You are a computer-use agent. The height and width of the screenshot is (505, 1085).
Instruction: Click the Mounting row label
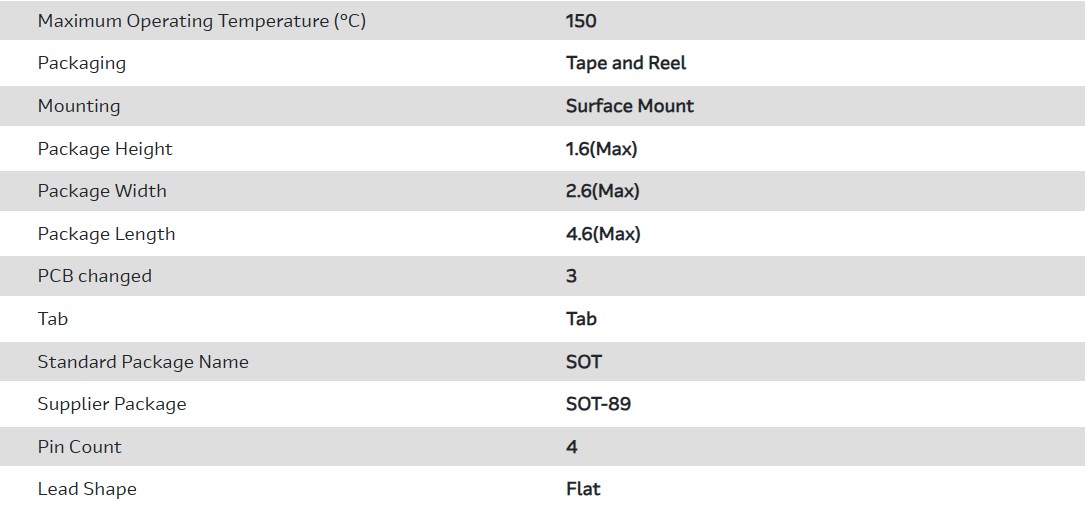click(79, 106)
